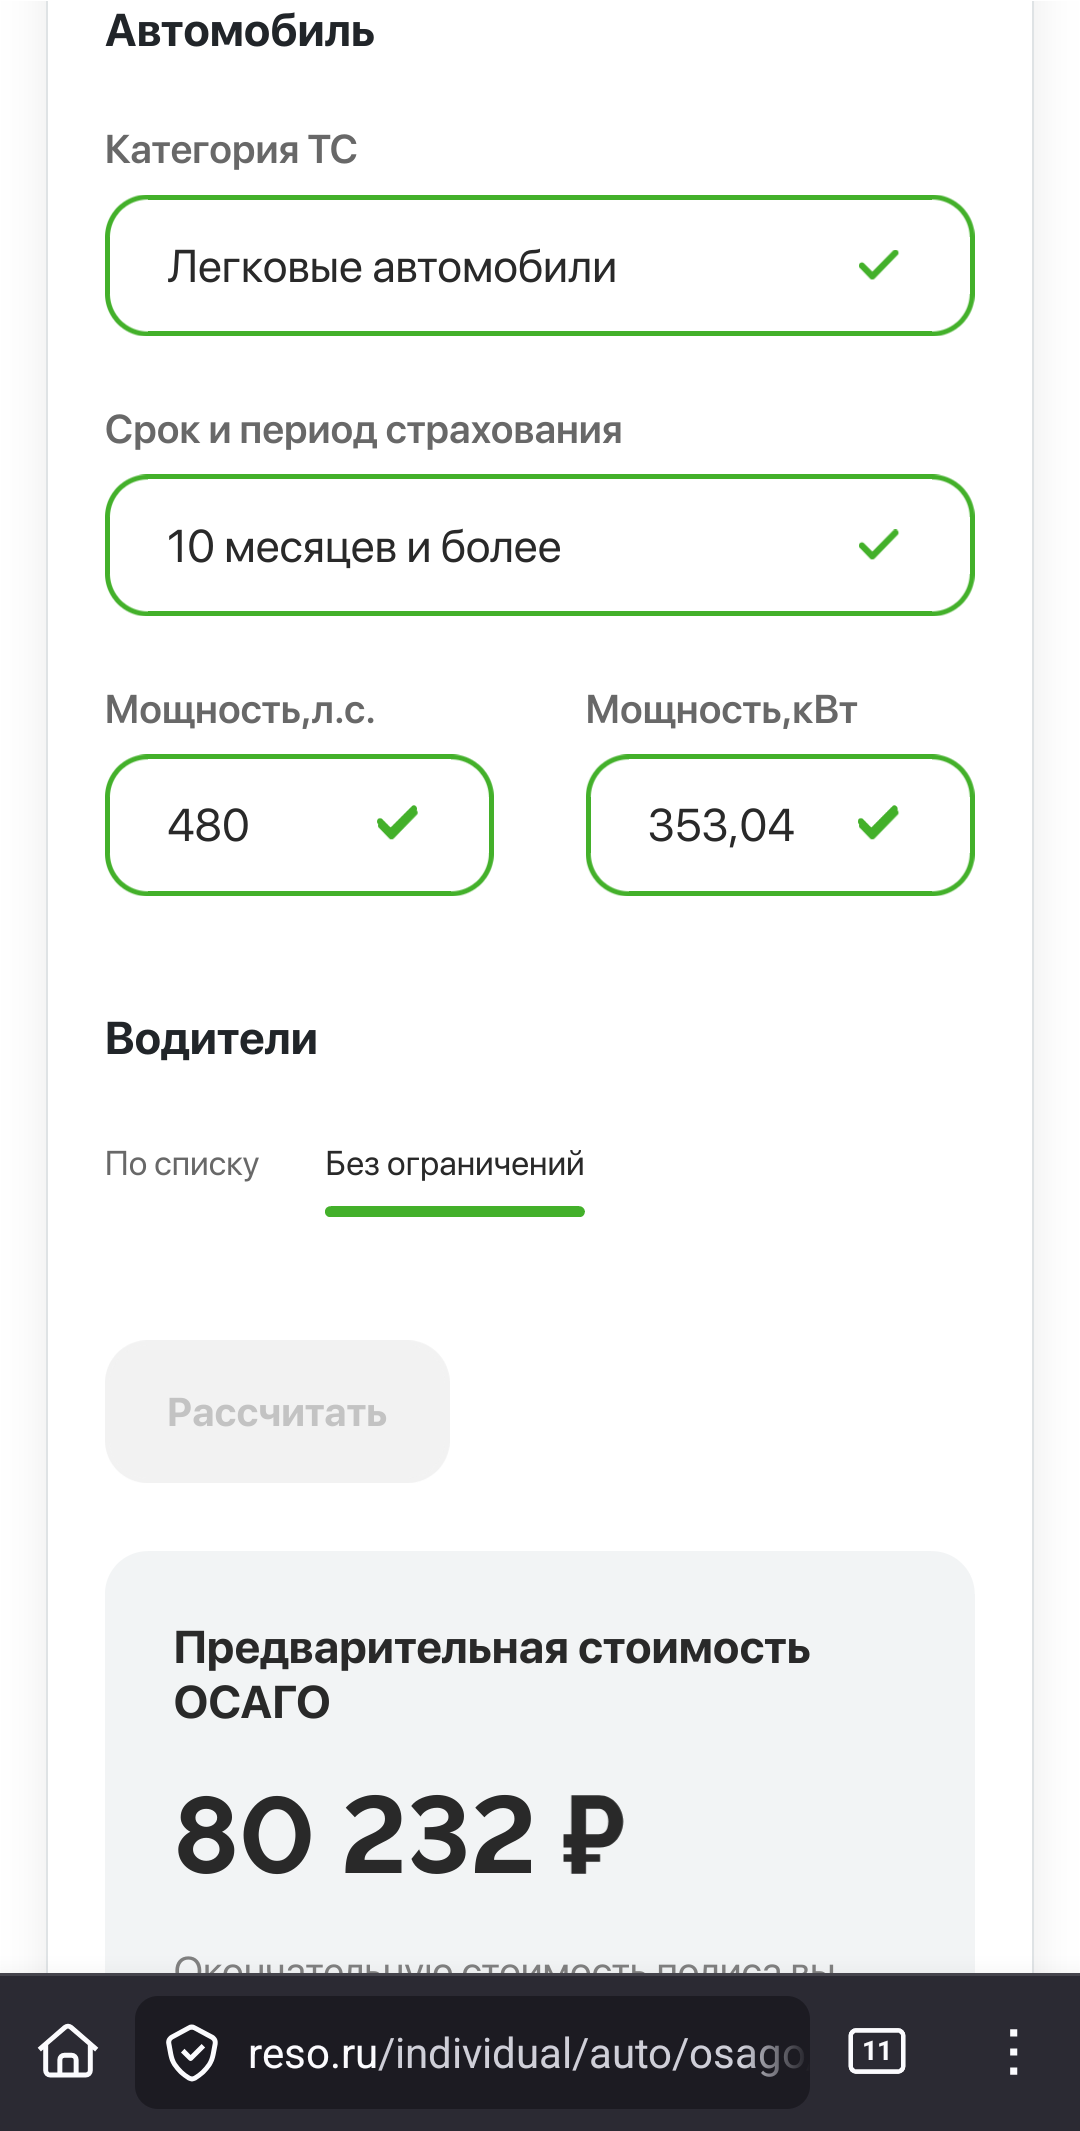Open the browser three-dot menu
Viewport: 1080px width, 2131px height.
click(1013, 2052)
